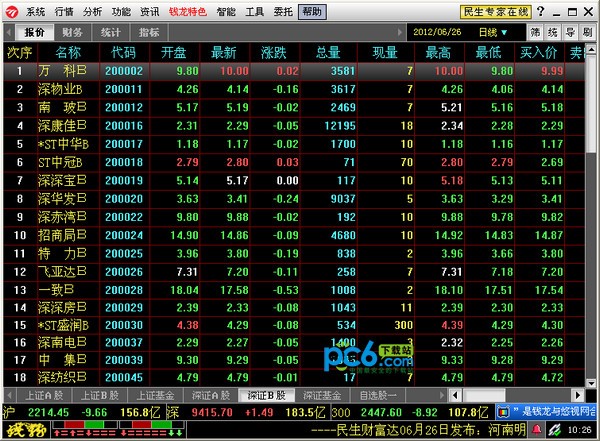Switch to the 财务 tab

pyautogui.click(x=72, y=33)
